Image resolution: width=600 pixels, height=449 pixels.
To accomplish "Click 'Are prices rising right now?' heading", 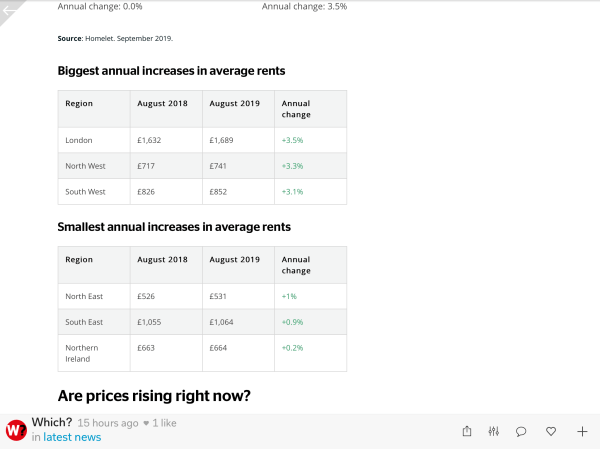I will pyautogui.click(x=153, y=396).
